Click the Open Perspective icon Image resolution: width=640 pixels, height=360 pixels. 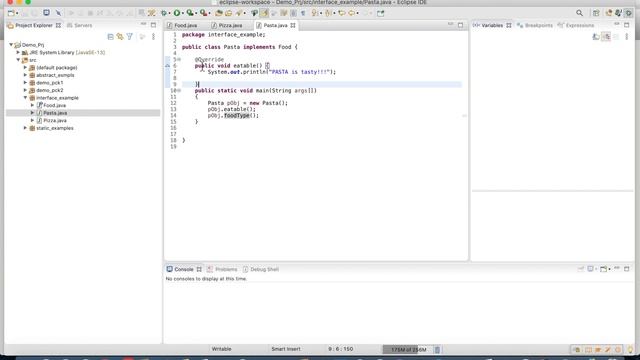pos(596,13)
